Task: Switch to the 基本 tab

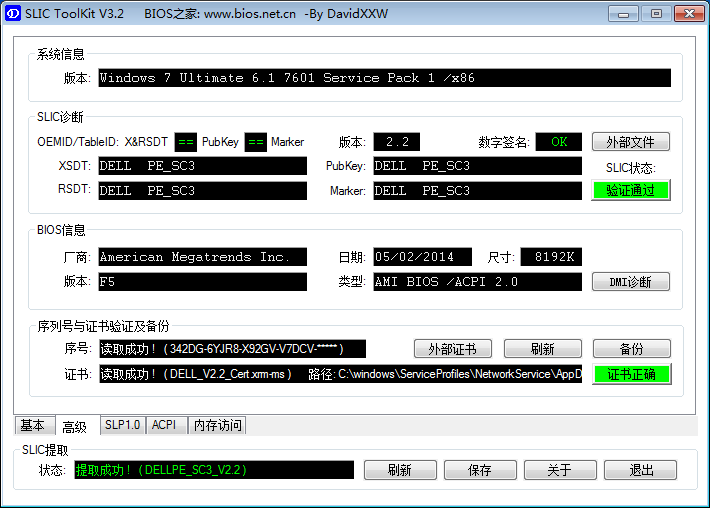Action: [x=33, y=425]
